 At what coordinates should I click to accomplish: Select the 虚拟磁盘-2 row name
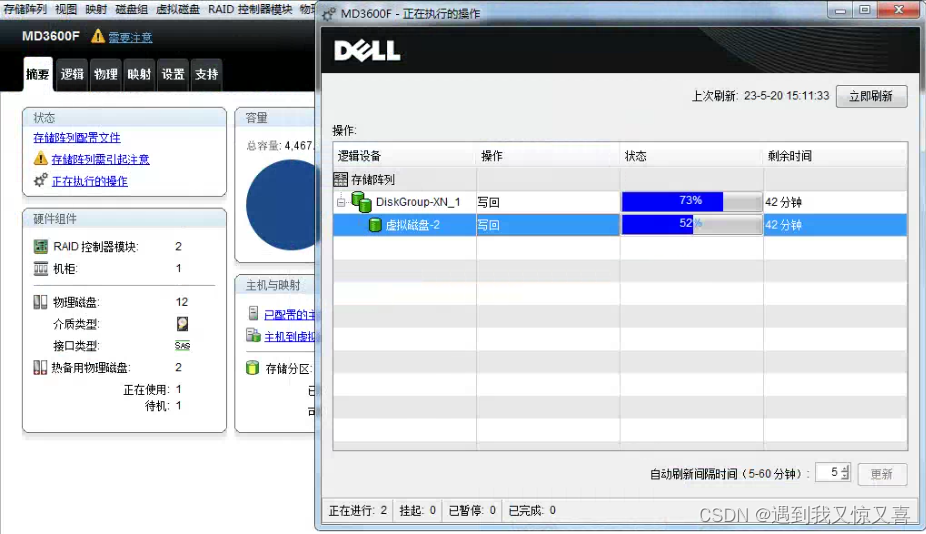[x=412, y=225]
